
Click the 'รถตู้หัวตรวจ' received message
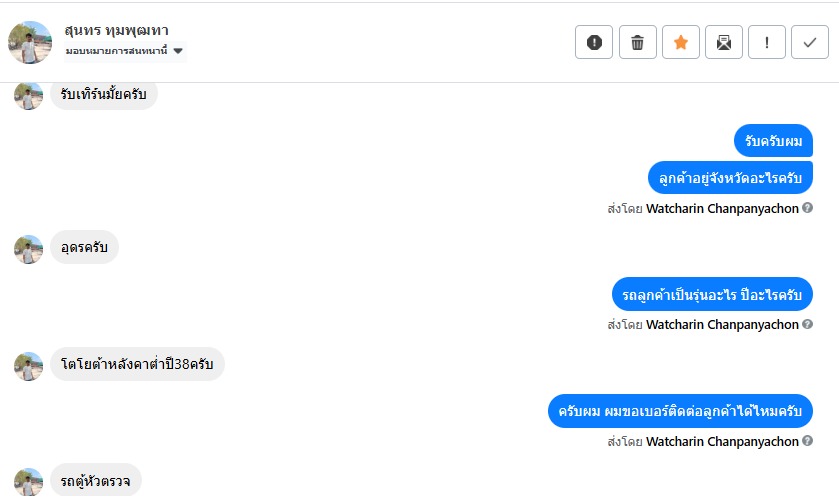(96, 481)
